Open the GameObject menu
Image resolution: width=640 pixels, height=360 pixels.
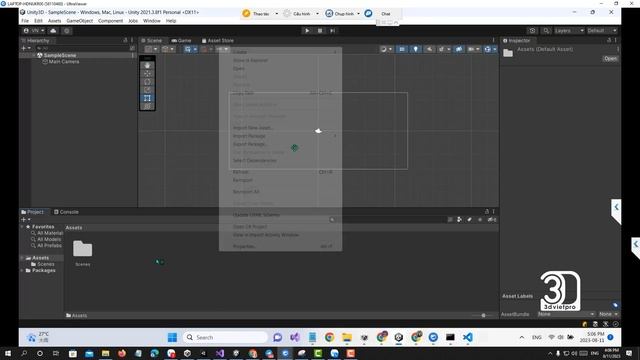coord(80,21)
